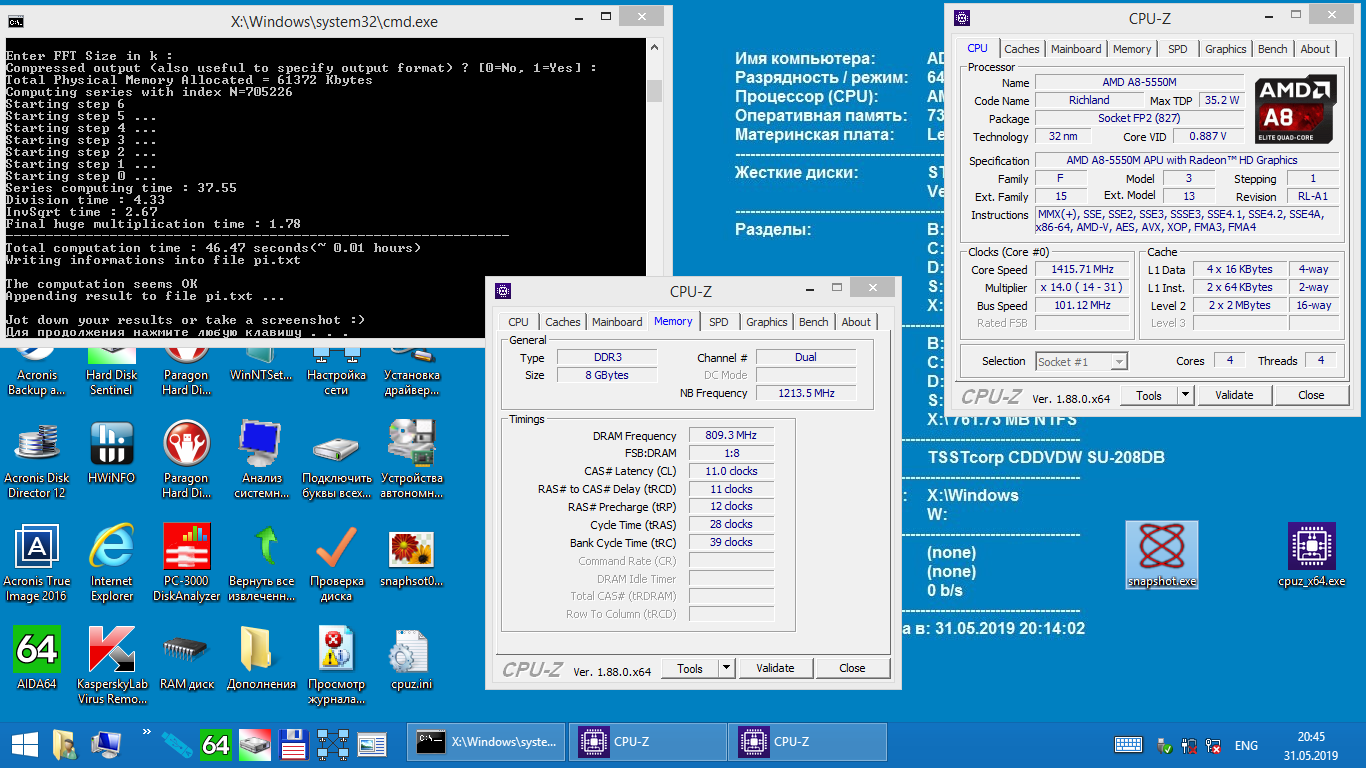
Task: Select the Устройства автономн... desktop icon
Action: (x=411, y=458)
